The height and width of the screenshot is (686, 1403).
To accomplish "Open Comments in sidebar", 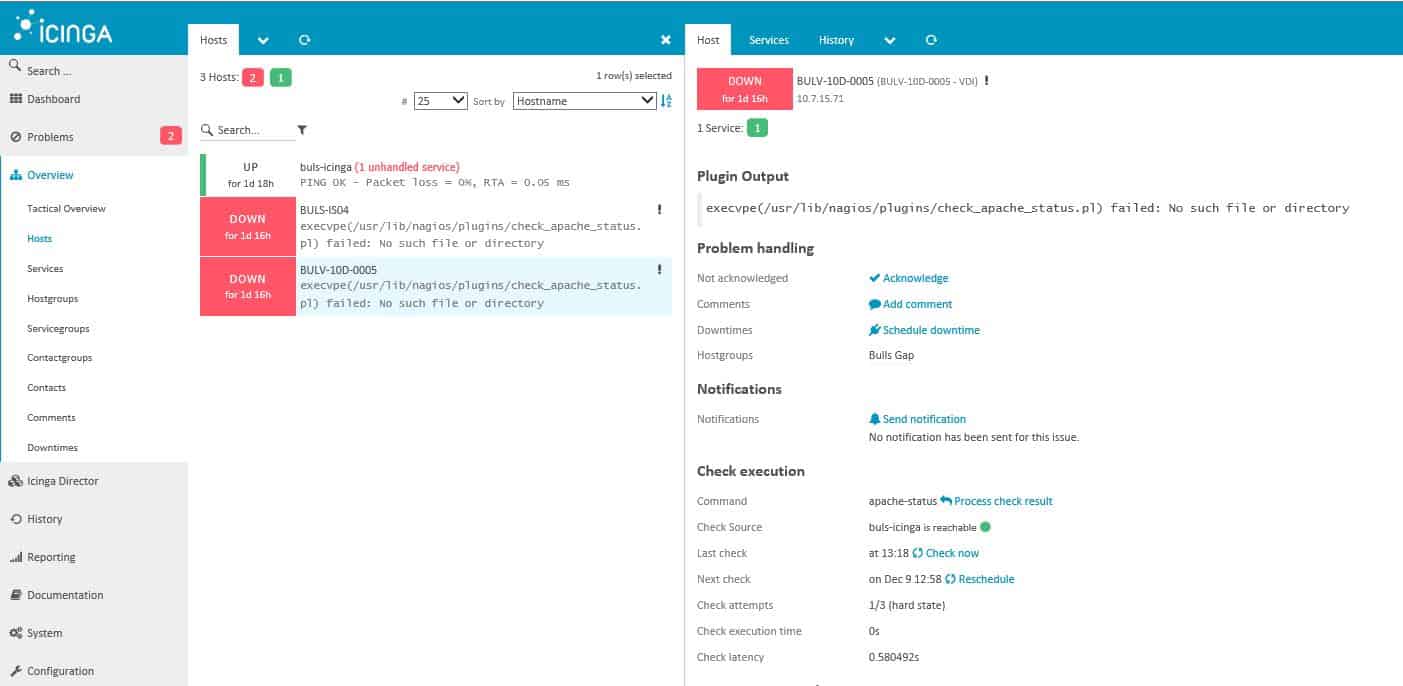I will click(51, 418).
